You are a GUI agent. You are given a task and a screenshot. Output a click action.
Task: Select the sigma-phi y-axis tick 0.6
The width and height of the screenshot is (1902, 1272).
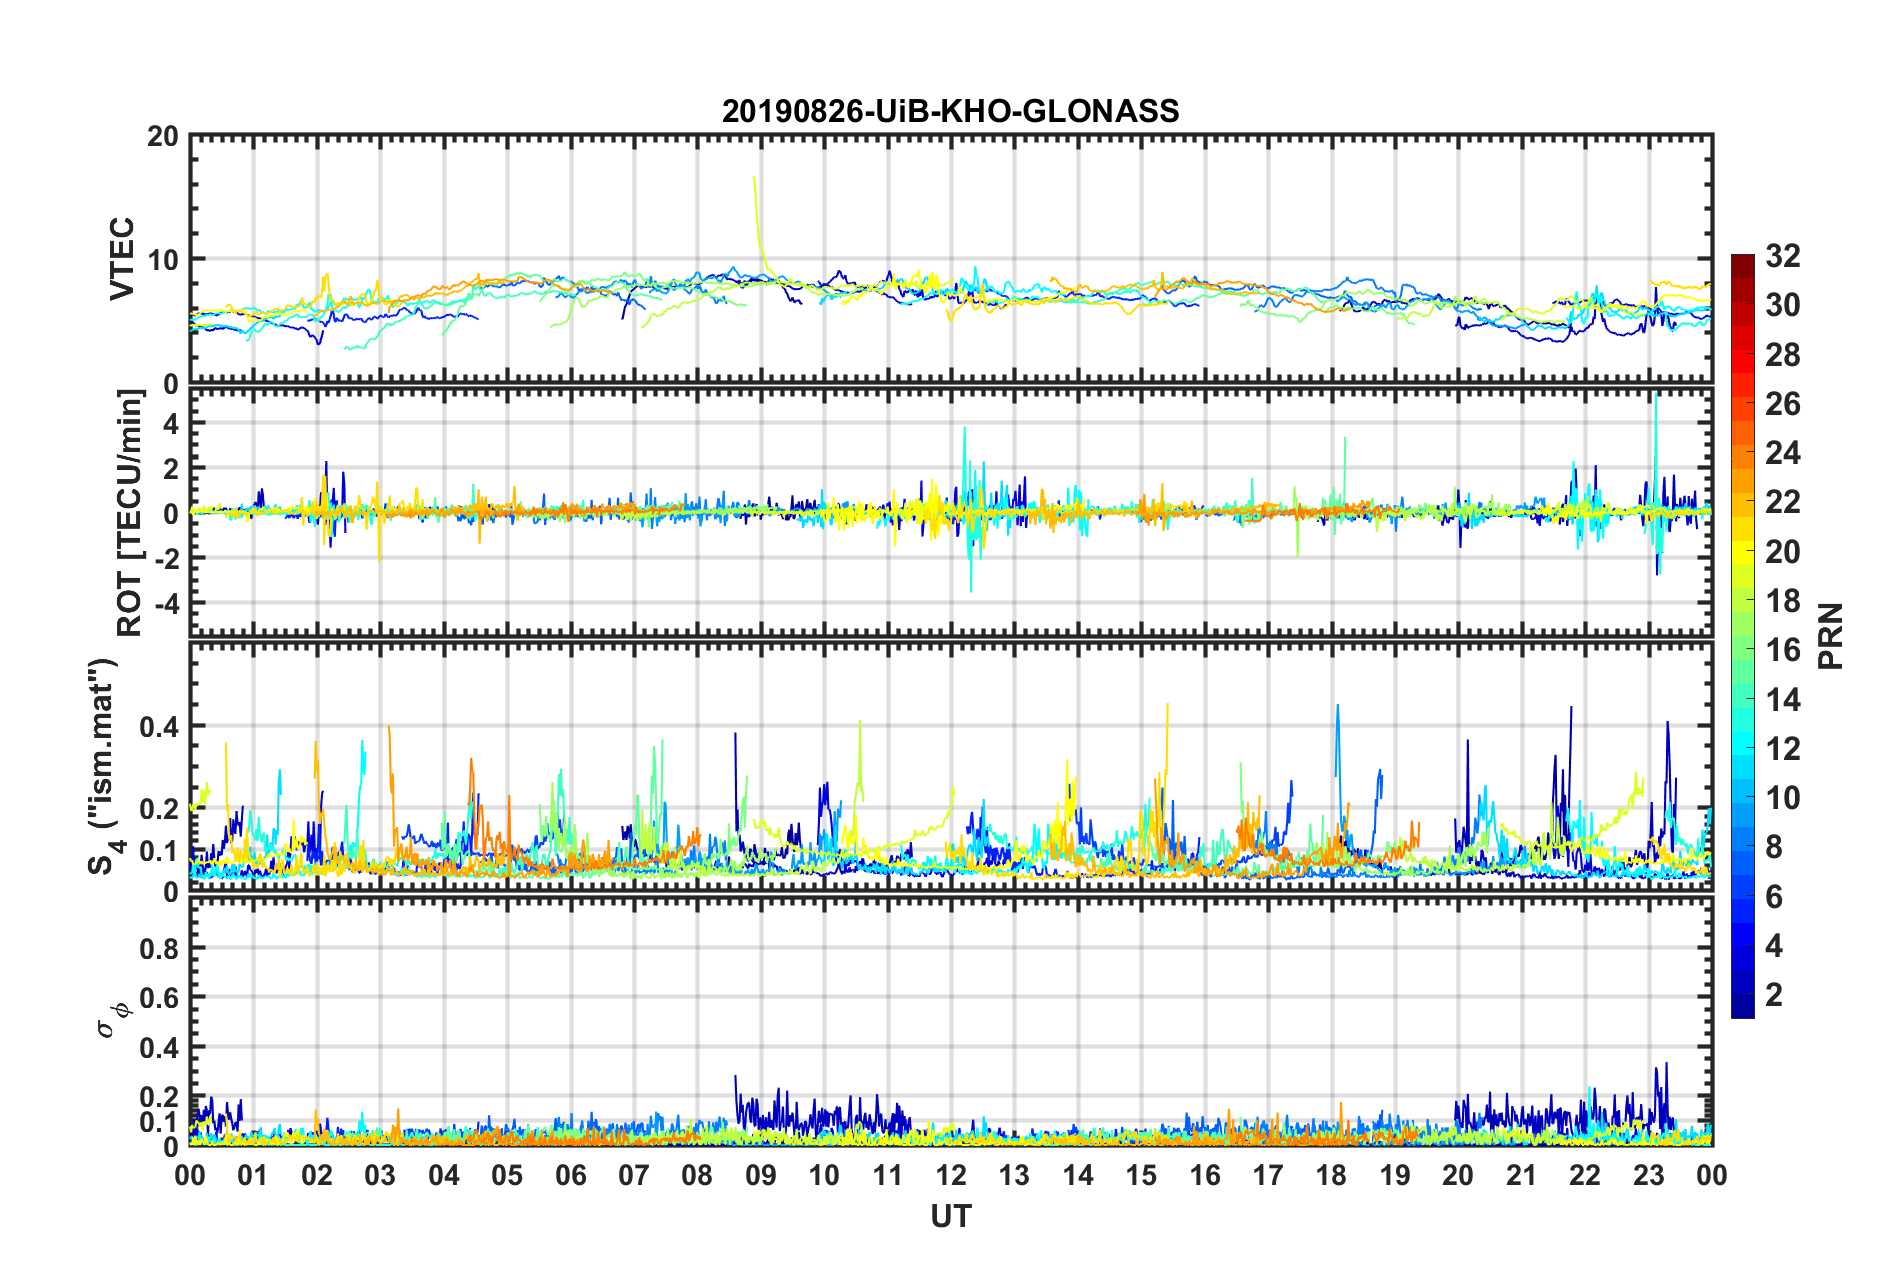coord(159,998)
